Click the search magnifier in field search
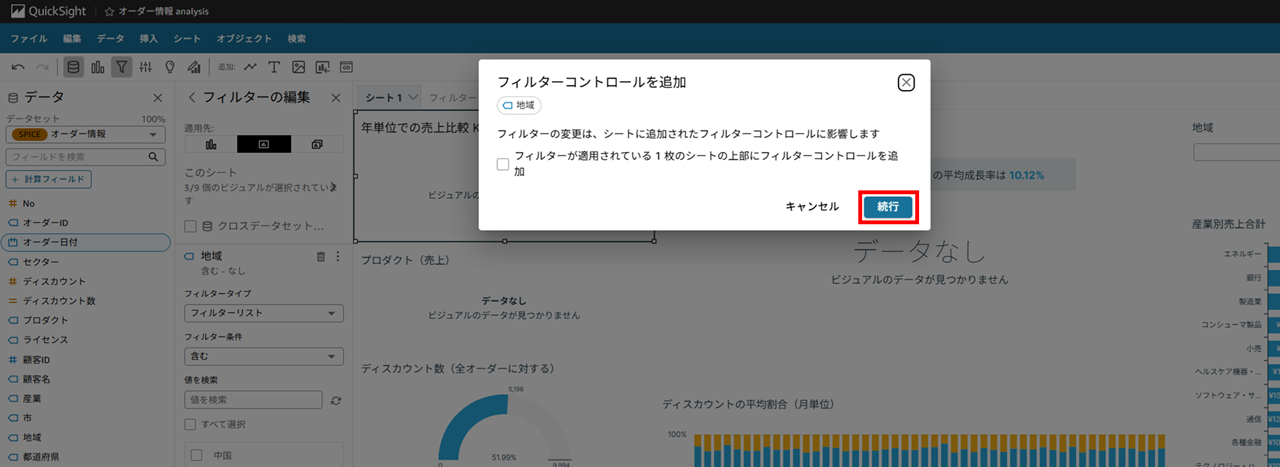1280x467 pixels. tap(154, 157)
